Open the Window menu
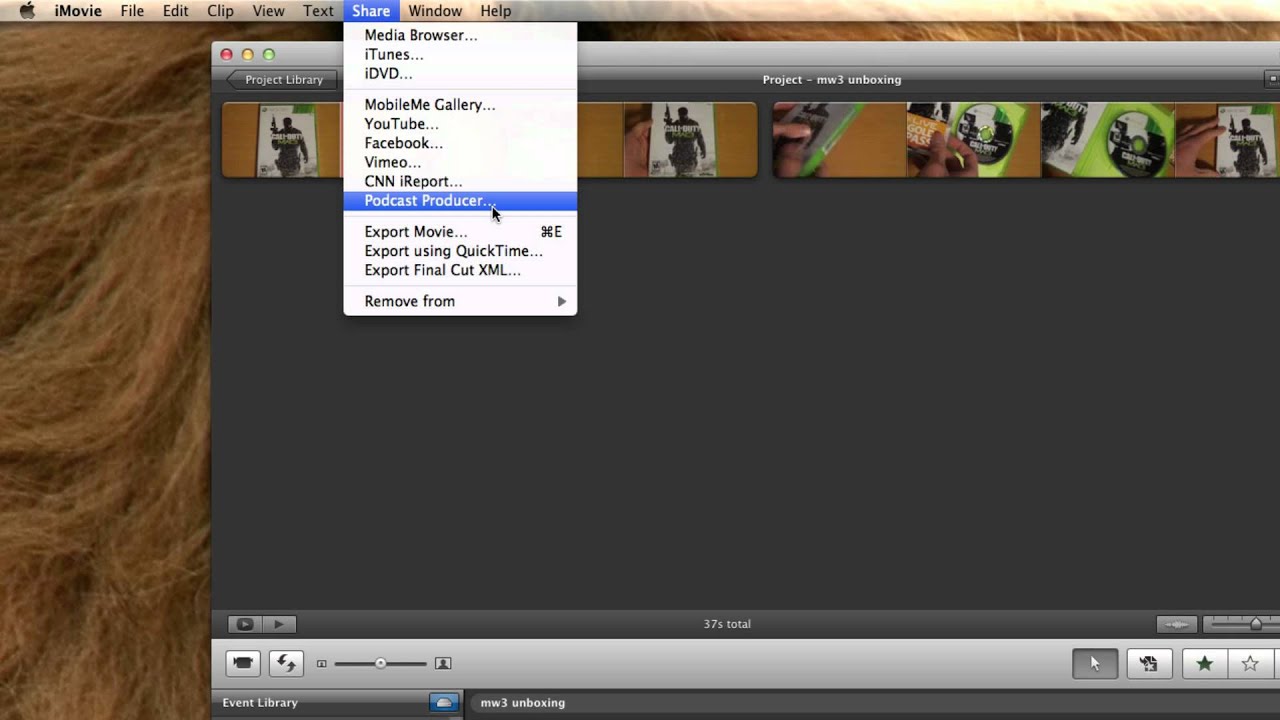The image size is (1280, 720). [x=435, y=11]
